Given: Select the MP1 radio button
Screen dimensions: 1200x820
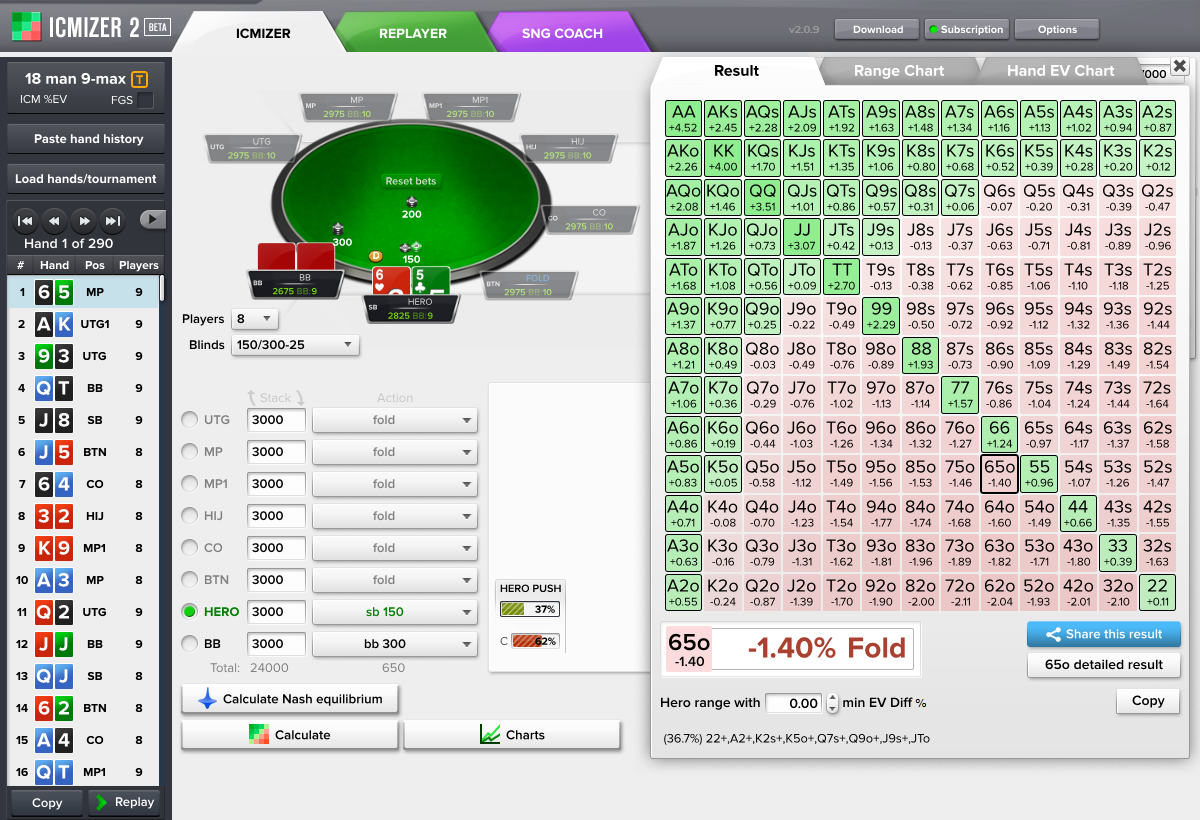Looking at the screenshot, I should tap(189, 484).
